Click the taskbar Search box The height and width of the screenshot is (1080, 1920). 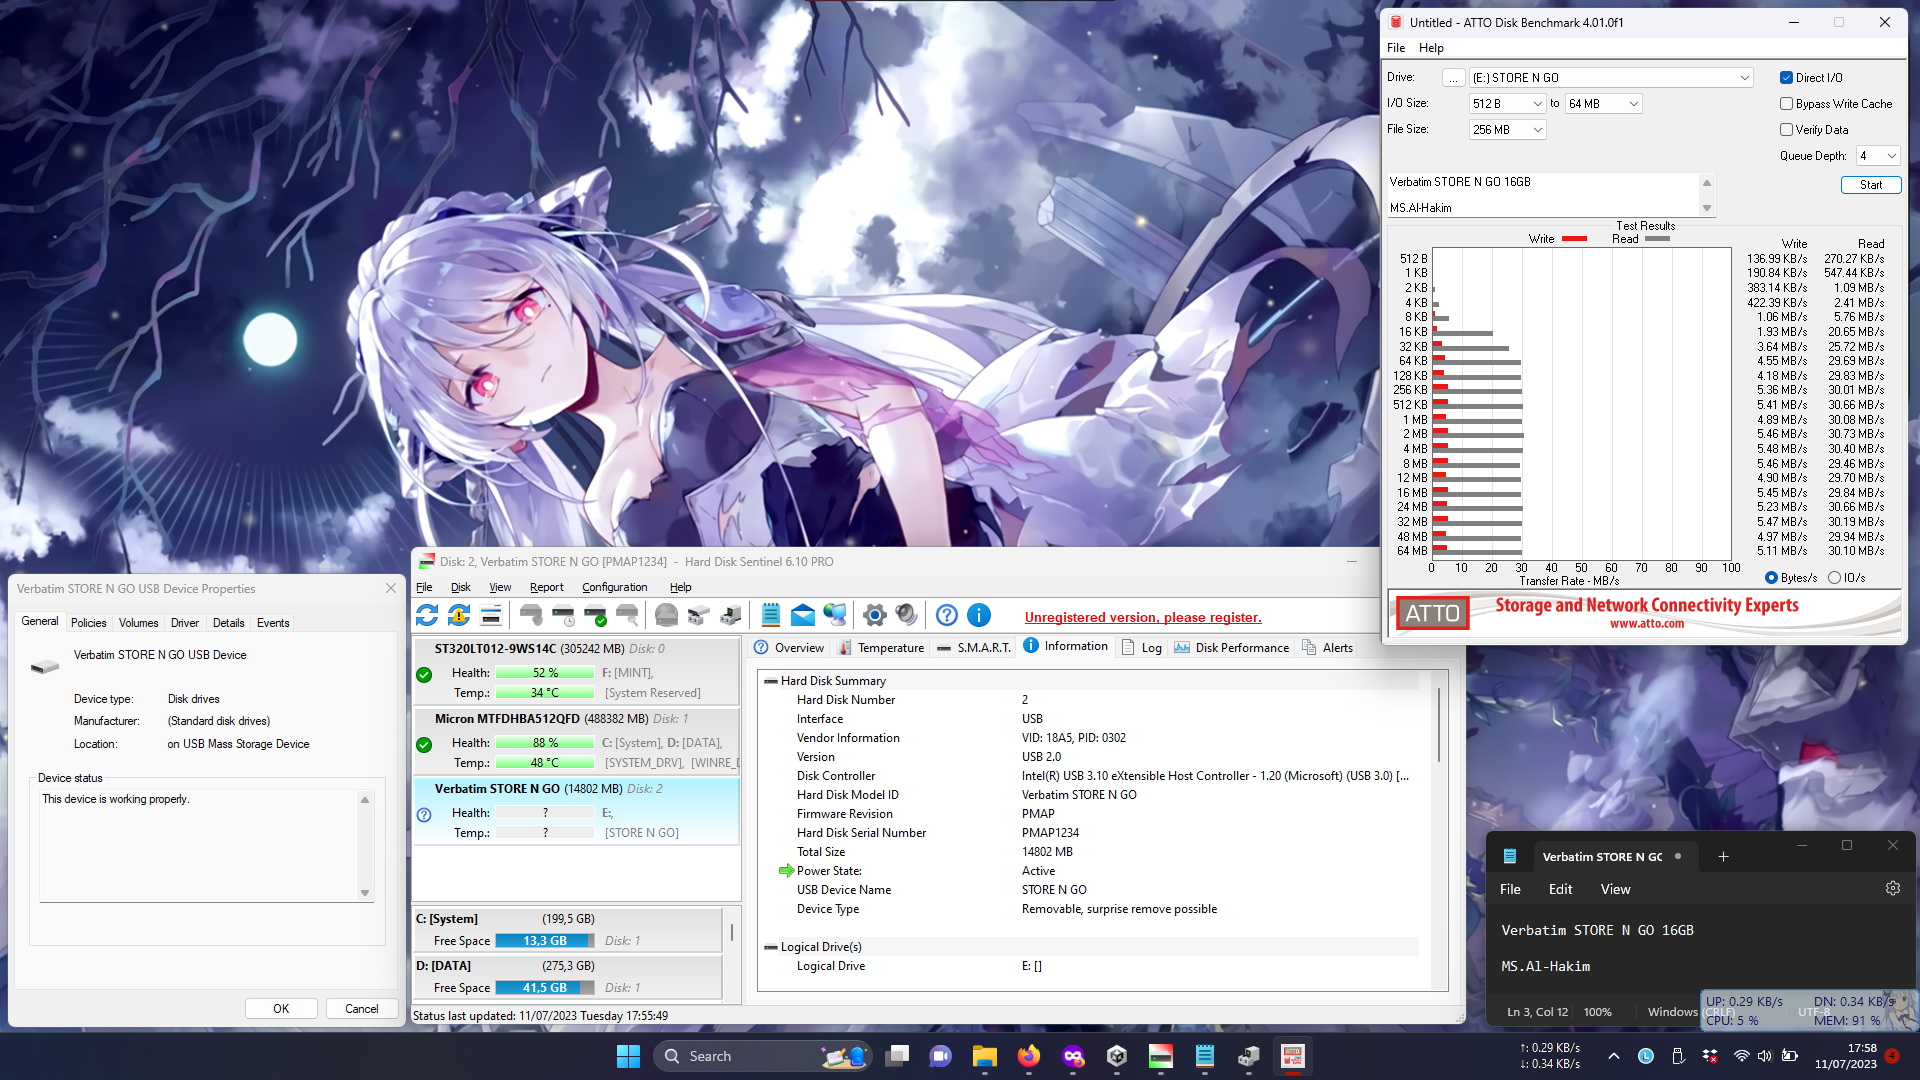pyautogui.click(x=763, y=1056)
